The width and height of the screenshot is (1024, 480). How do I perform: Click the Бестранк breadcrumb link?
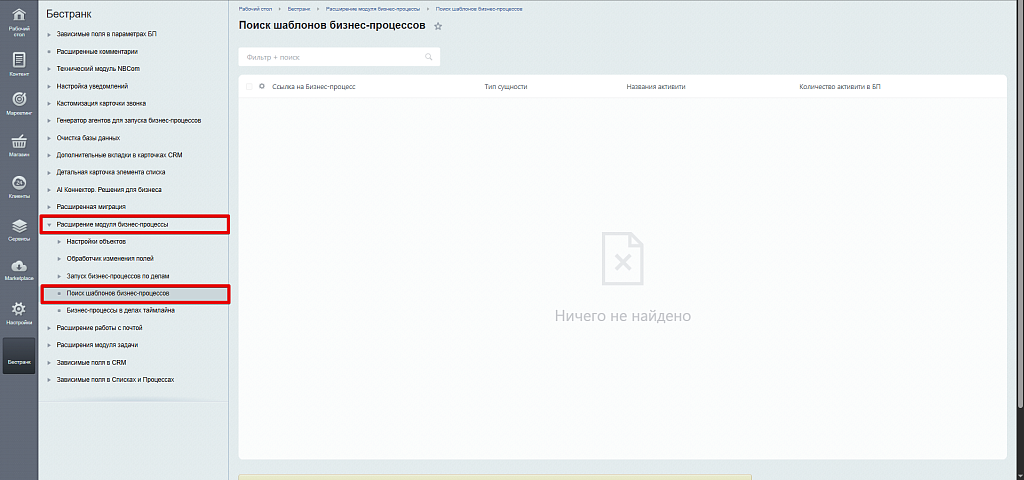pos(299,8)
